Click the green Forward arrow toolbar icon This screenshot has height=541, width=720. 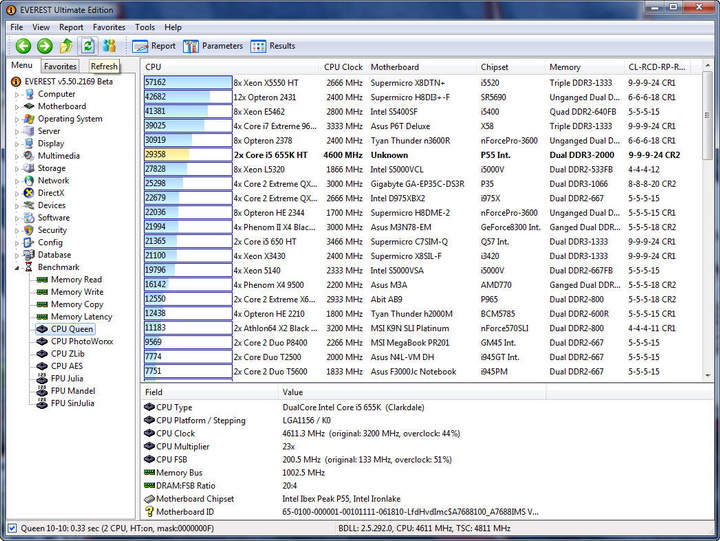tap(45, 46)
